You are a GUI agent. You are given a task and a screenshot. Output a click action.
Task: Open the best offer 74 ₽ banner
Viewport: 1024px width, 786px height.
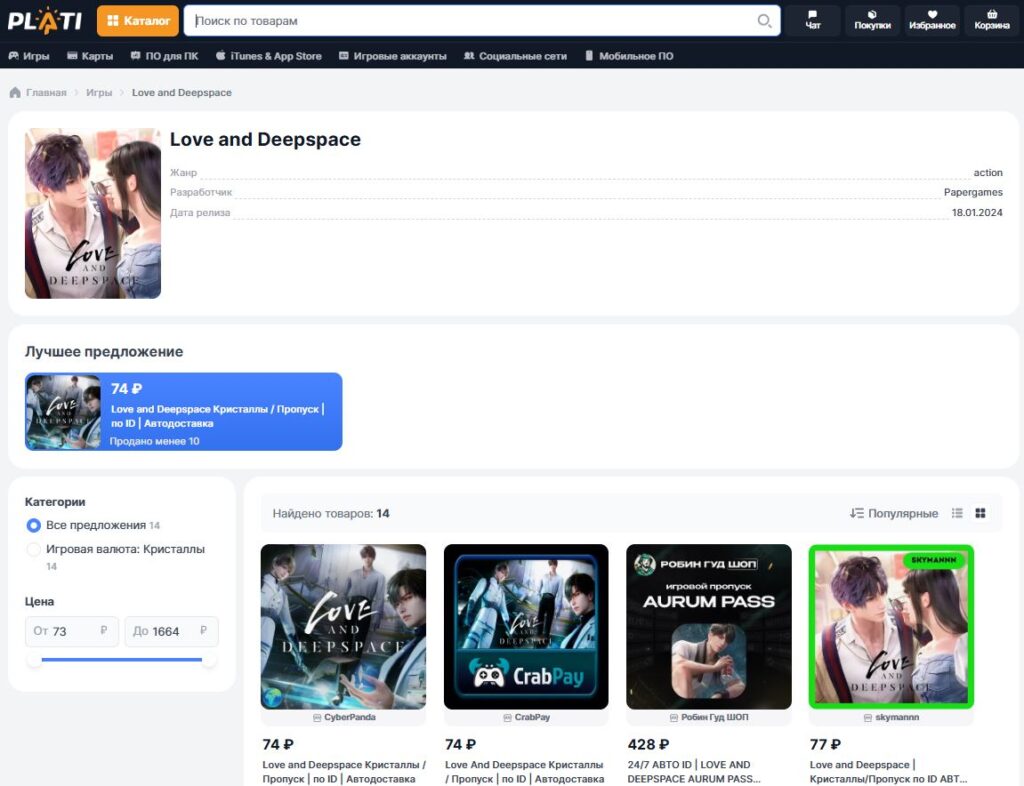pos(184,411)
